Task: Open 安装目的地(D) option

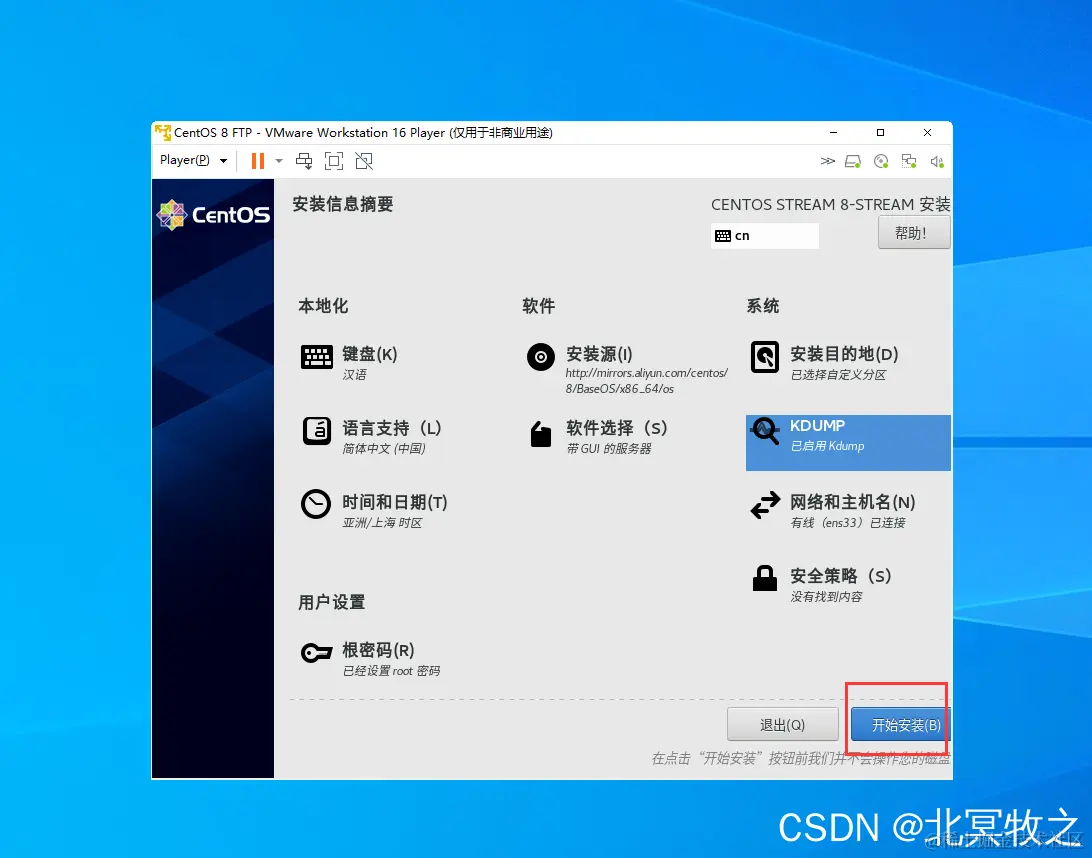Action: pyautogui.click(x=844, y=354)
